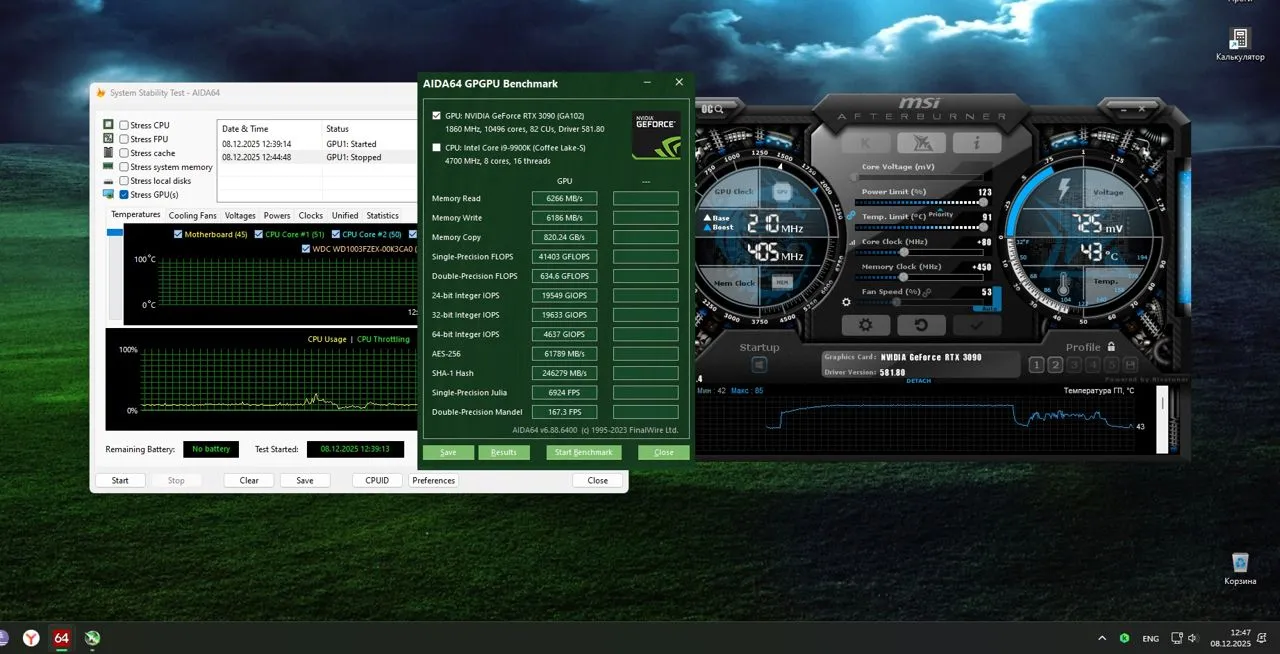Image resolution: width=1280 pixels, height=654 pixels.
Task: Click Start Benchmark button
Action: [x=584, y=452]
